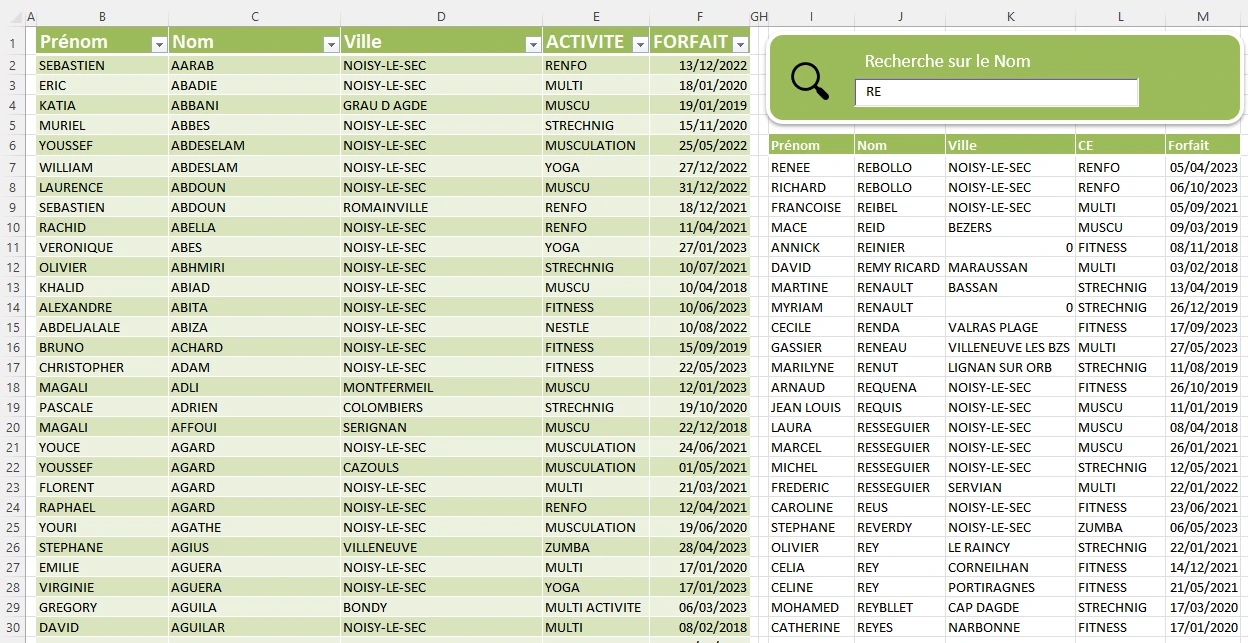The height and width of the screenshot is (643, 1248).
Task: Select the VILLENEUVE LES BZS cell
Action: [1008, 347]
